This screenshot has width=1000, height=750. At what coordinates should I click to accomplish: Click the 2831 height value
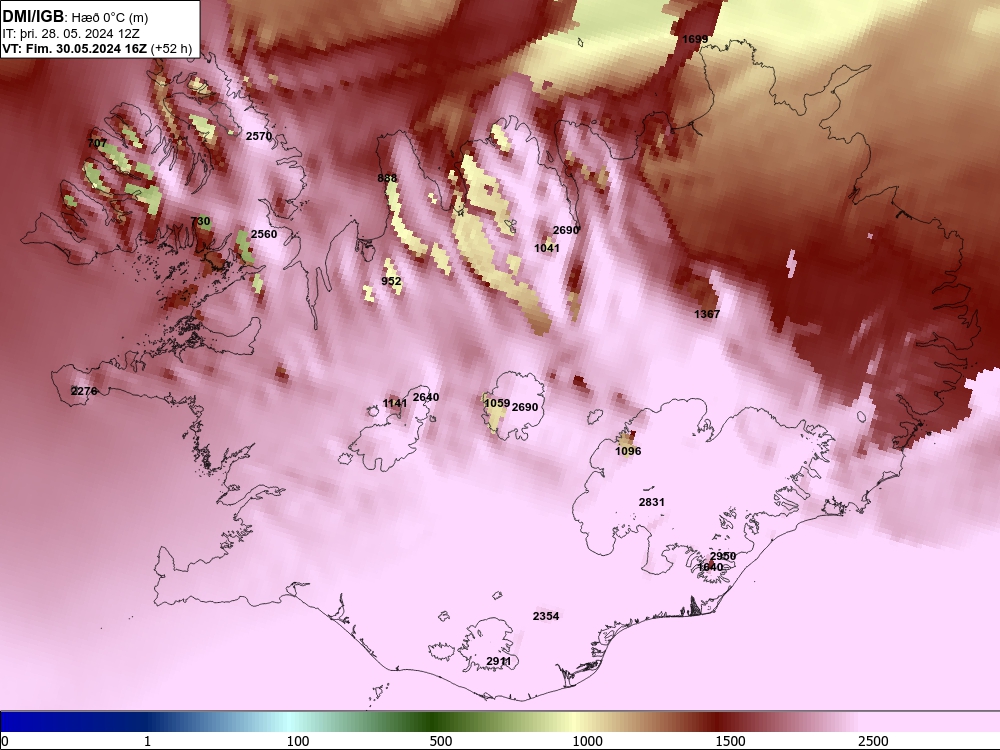652,502
